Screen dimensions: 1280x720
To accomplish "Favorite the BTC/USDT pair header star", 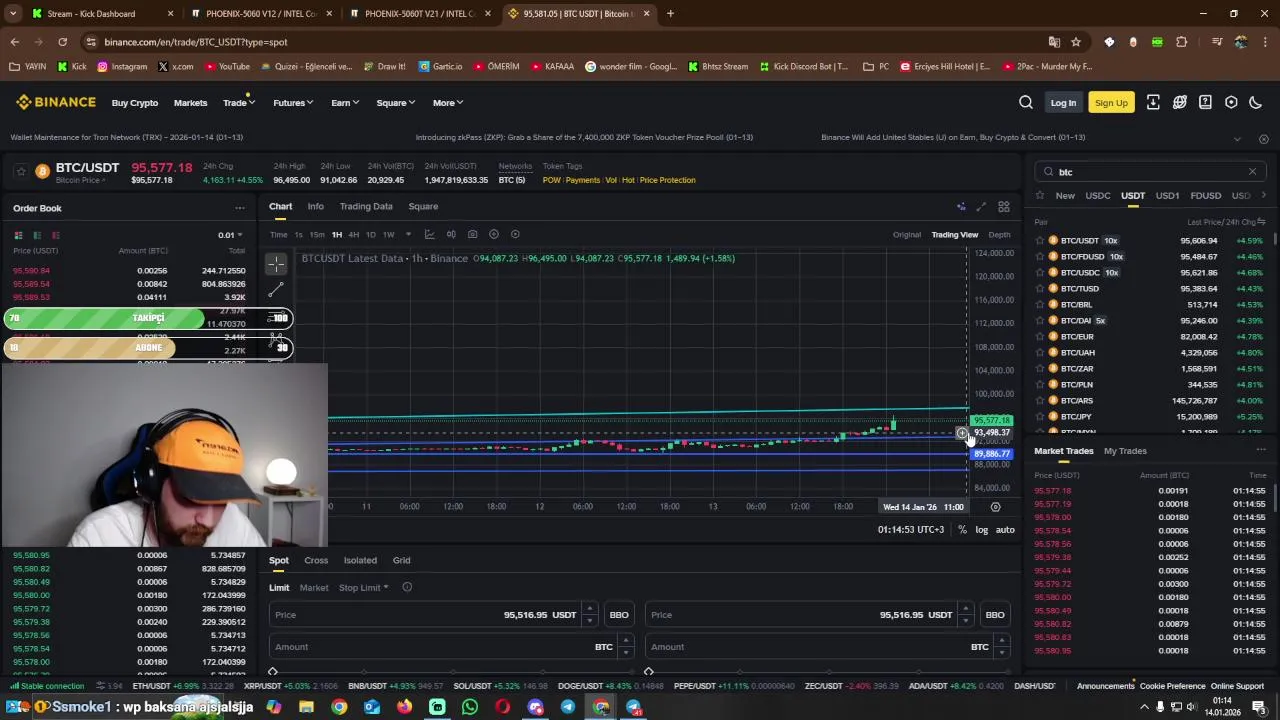I will 20,172.
